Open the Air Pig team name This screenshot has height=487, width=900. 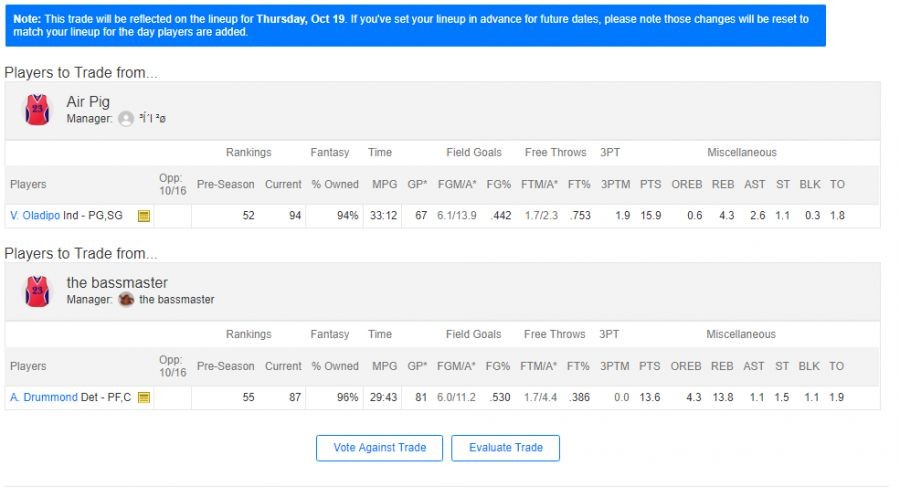click(88, 102)
